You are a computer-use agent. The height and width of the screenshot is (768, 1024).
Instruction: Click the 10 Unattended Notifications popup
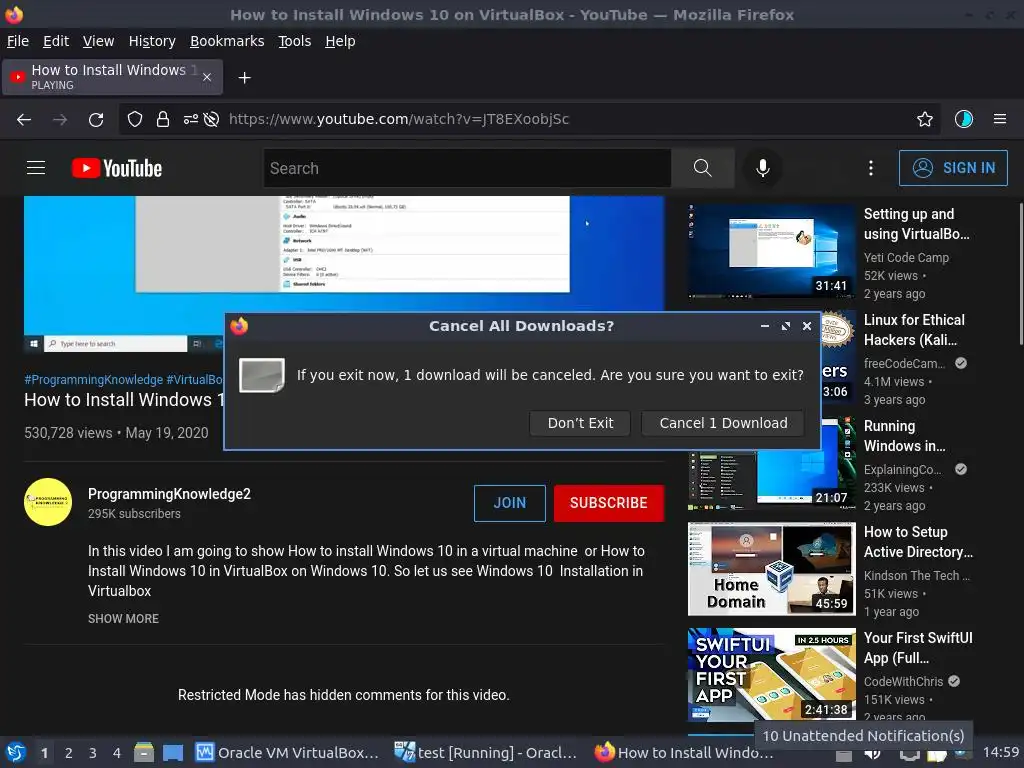[863, 736]
